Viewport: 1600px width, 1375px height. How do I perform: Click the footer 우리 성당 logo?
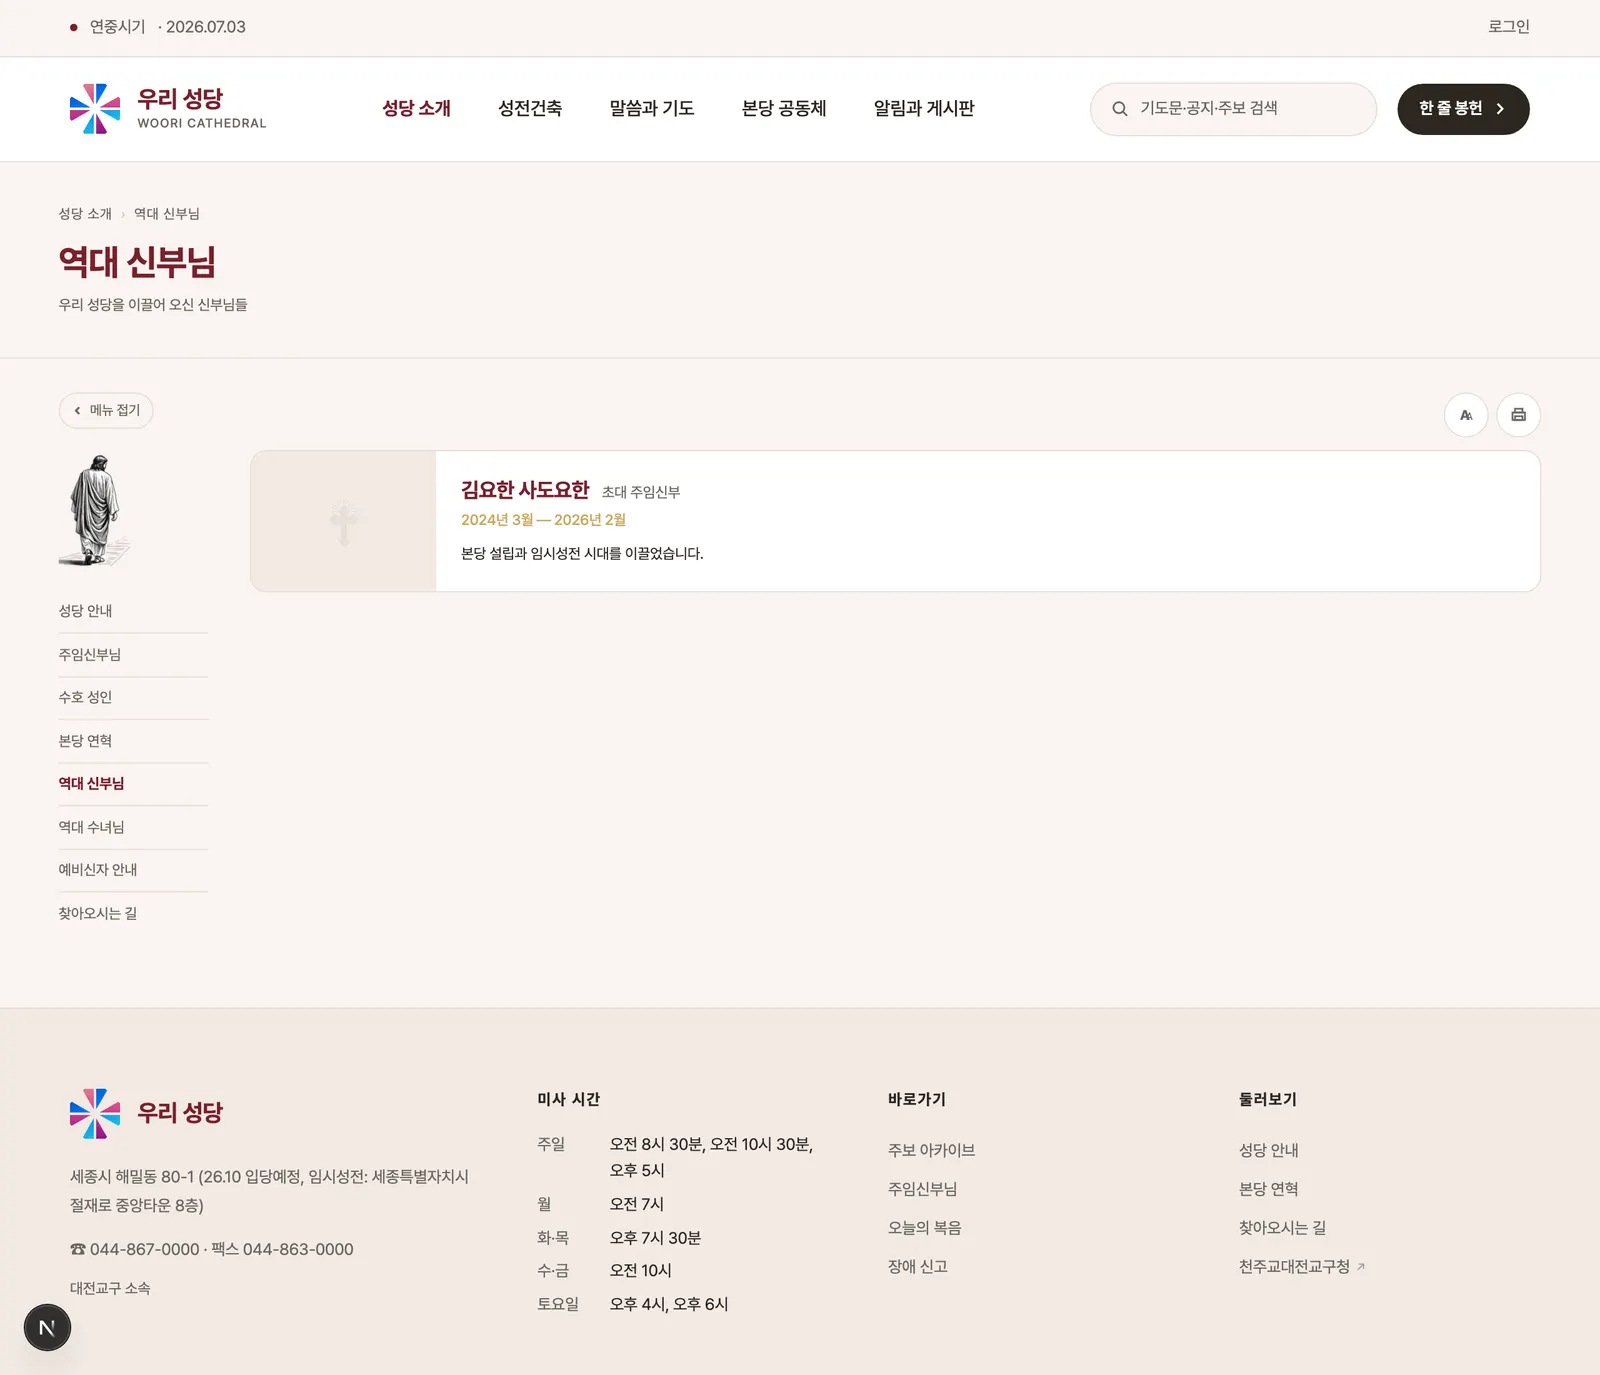146,1113
